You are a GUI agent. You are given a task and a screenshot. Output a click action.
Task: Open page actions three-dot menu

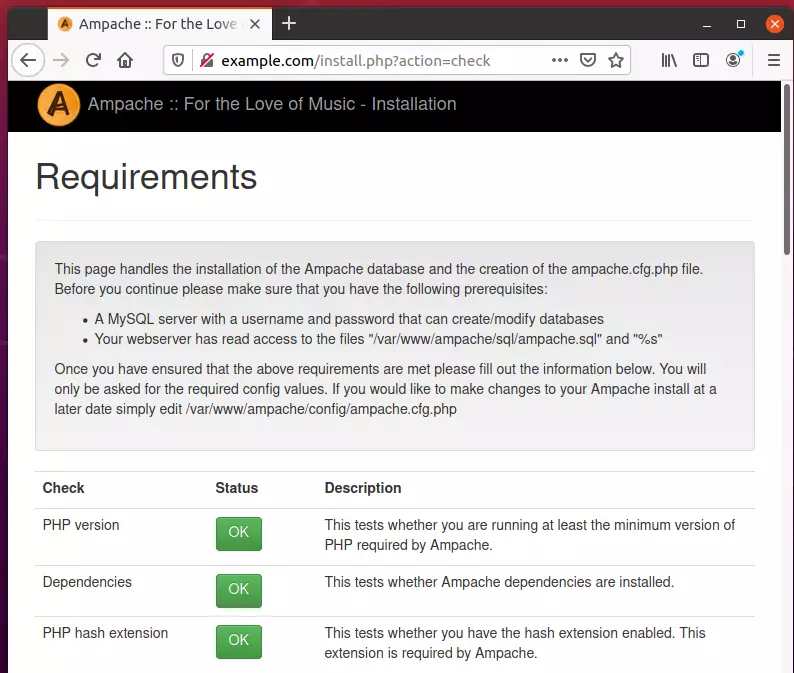click(x=560, y=60)
